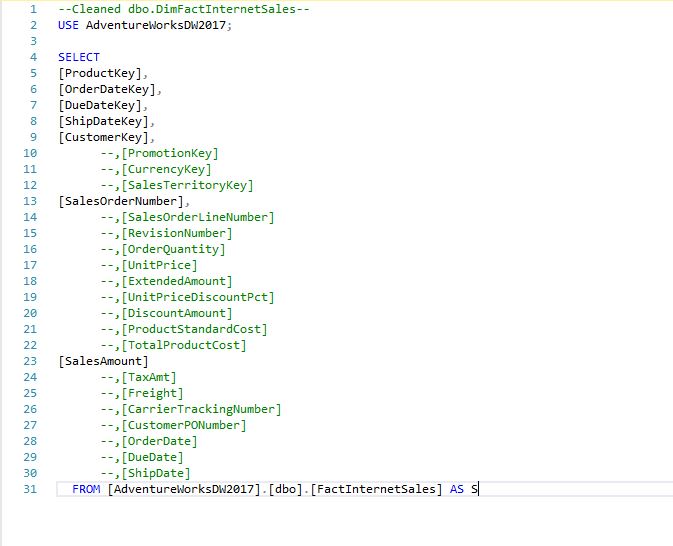Image resolution: width=673 pixels, height=546 pixels.
Task: Click the commented [ExtendedAmount] line
Action: (x=167, y=281)
